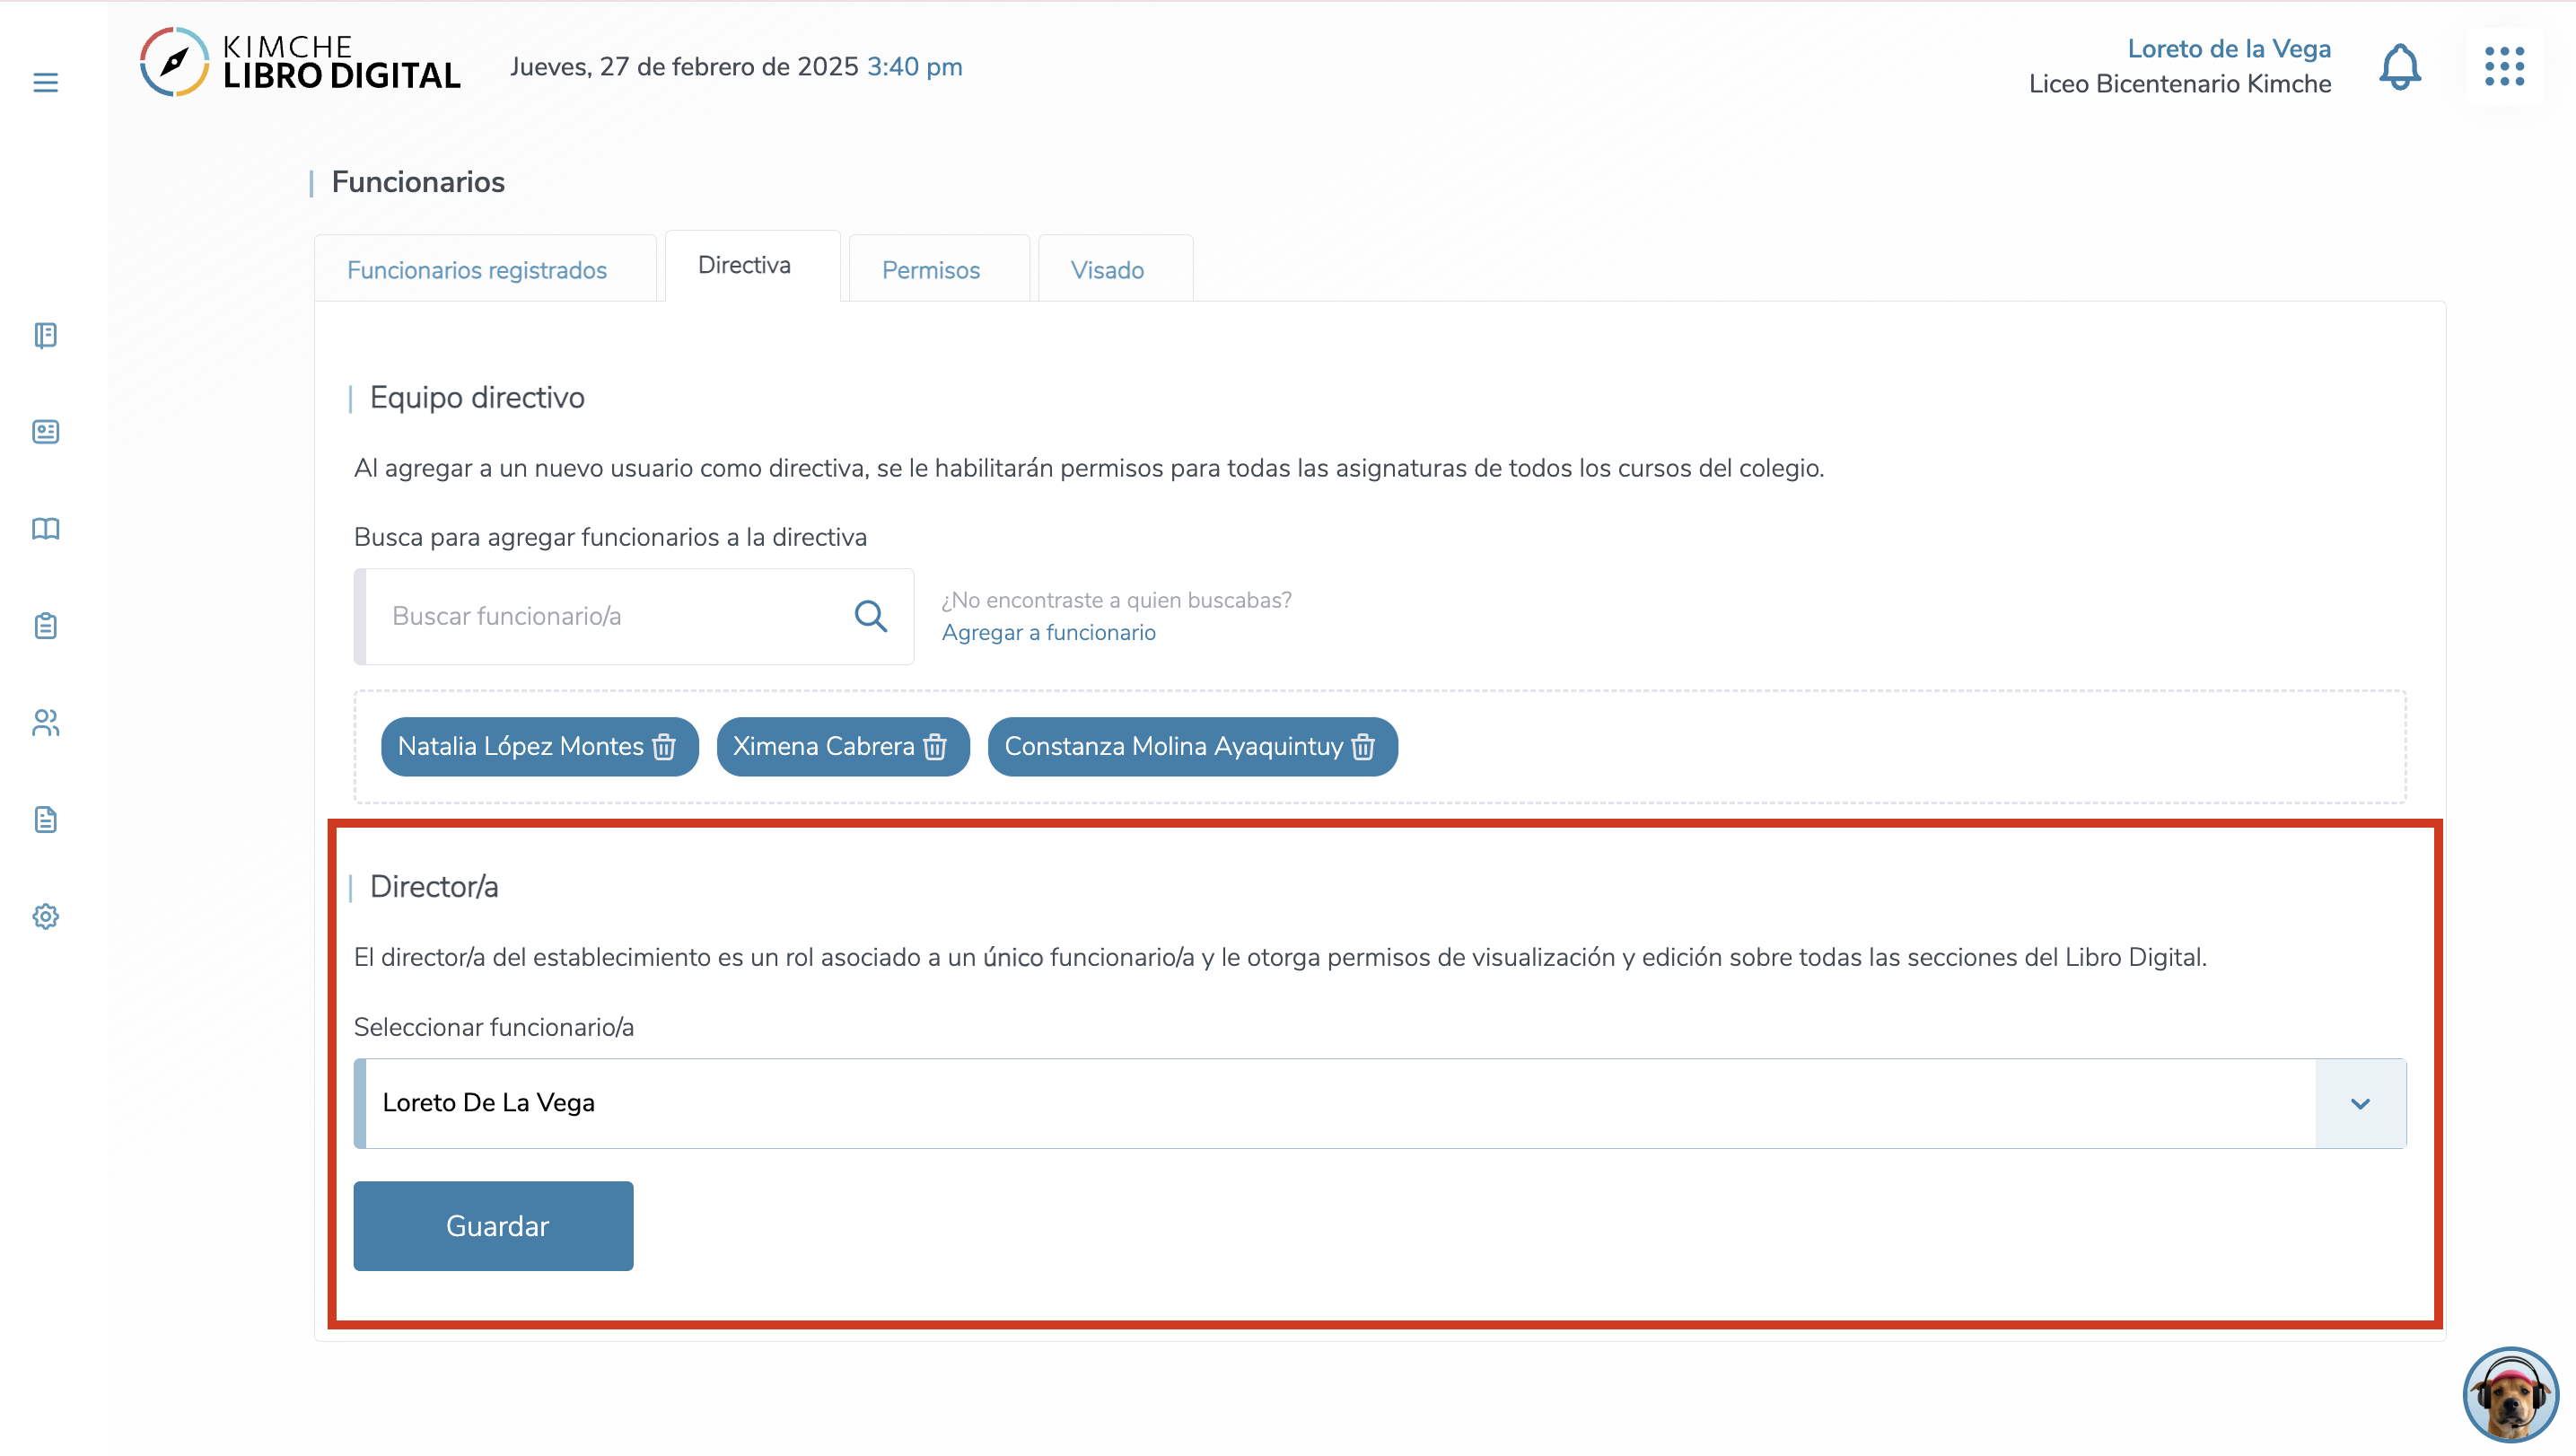Click the notebook icon in sidebar
Screen dimensions: 2576x1456
click(45, 335)
